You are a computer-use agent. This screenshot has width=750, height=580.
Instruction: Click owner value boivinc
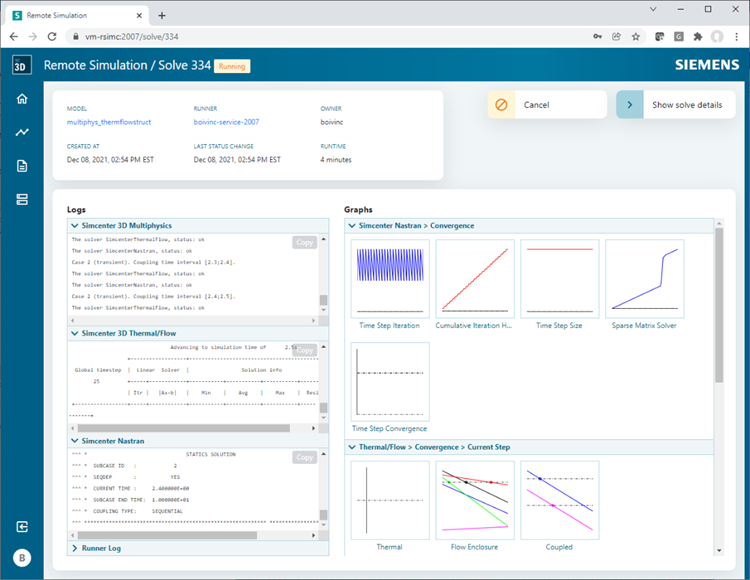[331, 122]
